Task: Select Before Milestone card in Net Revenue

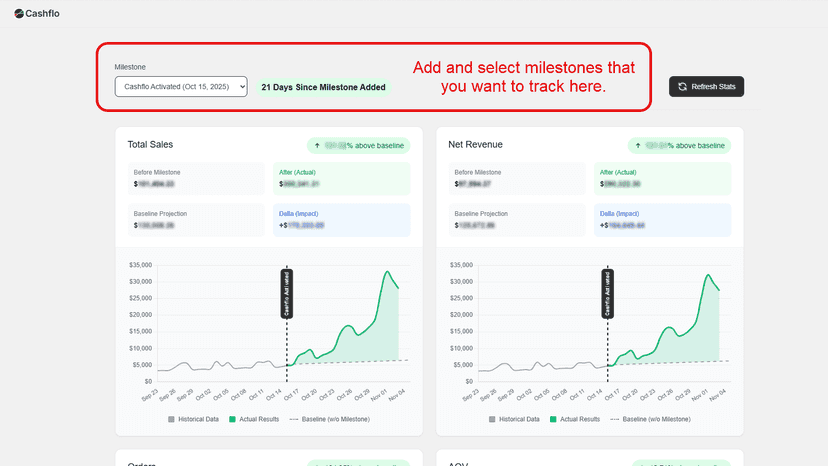Action: tap(517, 179)
